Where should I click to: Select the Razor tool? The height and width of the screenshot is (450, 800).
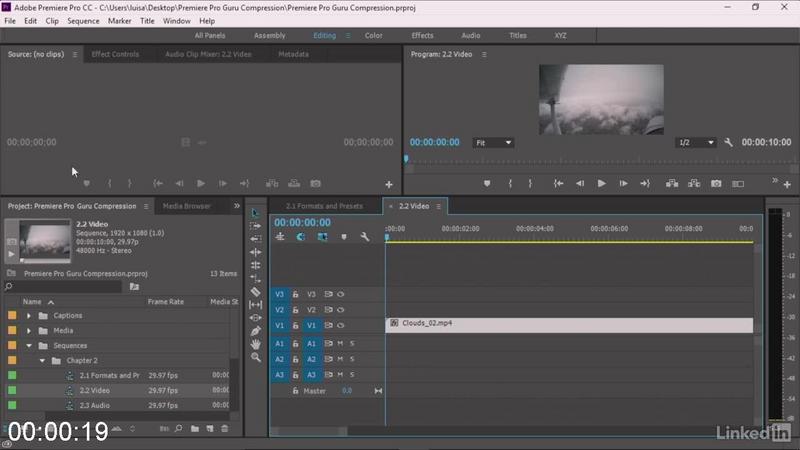coord(256,292)
